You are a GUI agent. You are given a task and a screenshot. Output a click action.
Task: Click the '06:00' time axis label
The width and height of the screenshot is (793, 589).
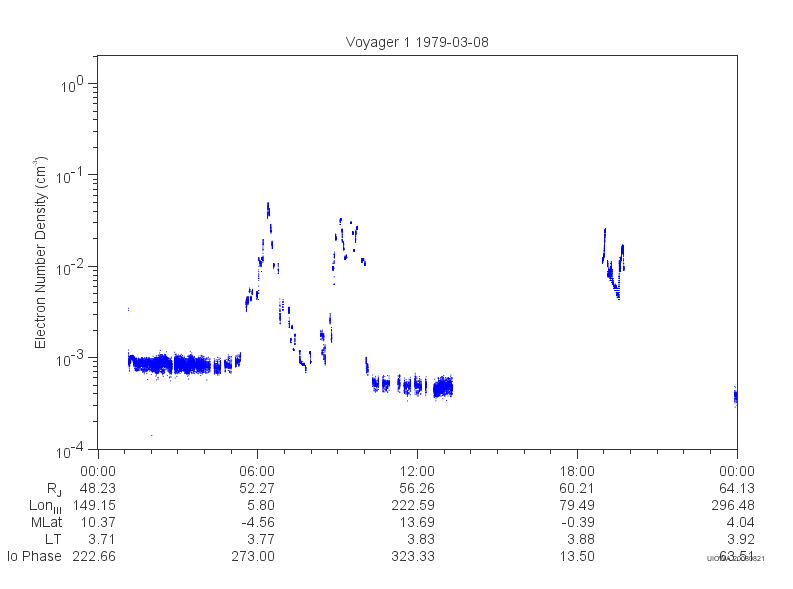[257, 471]
